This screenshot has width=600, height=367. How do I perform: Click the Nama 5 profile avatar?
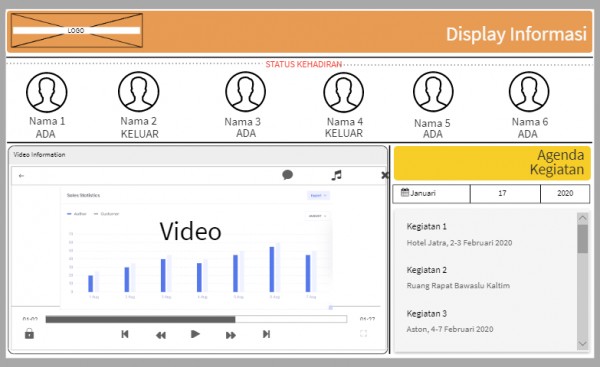433,91
